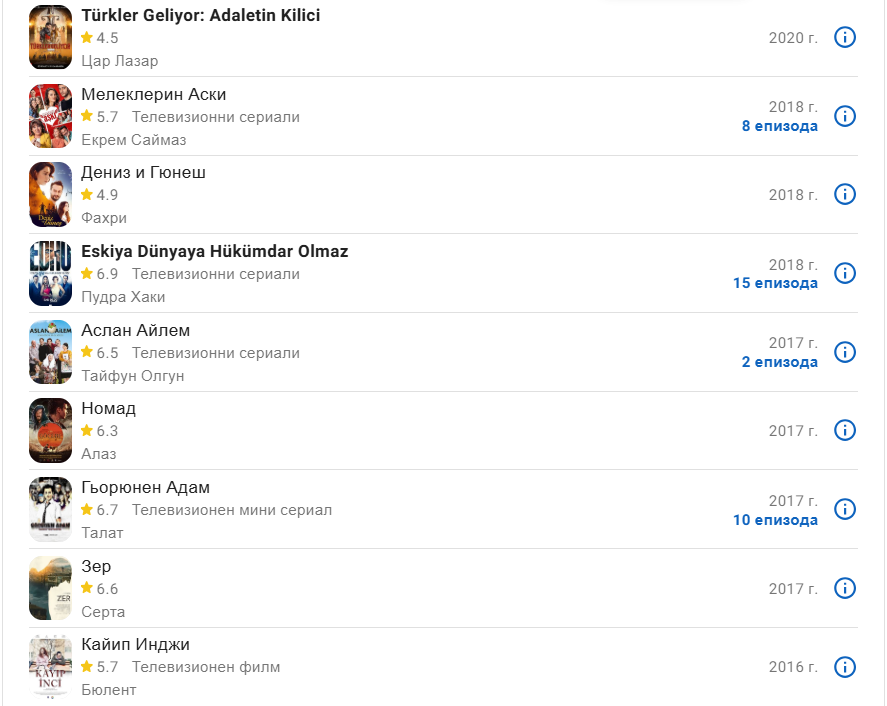Click info icon for Мелеклерин Аски
This screenshot has width=887, height=706.
(845, 116)
